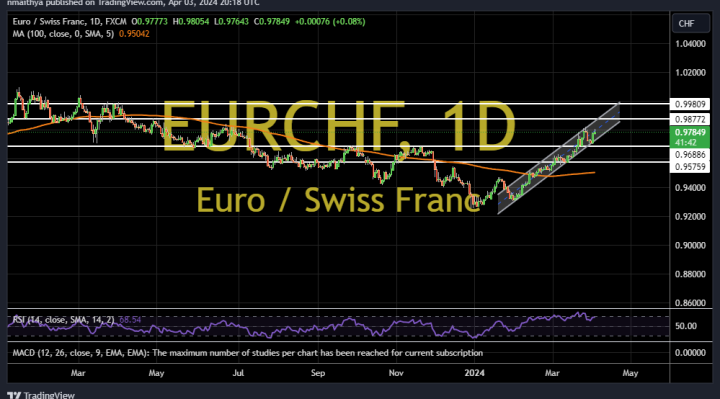
Task: Select the 0.96886 support level label
Action: point(690,155)
